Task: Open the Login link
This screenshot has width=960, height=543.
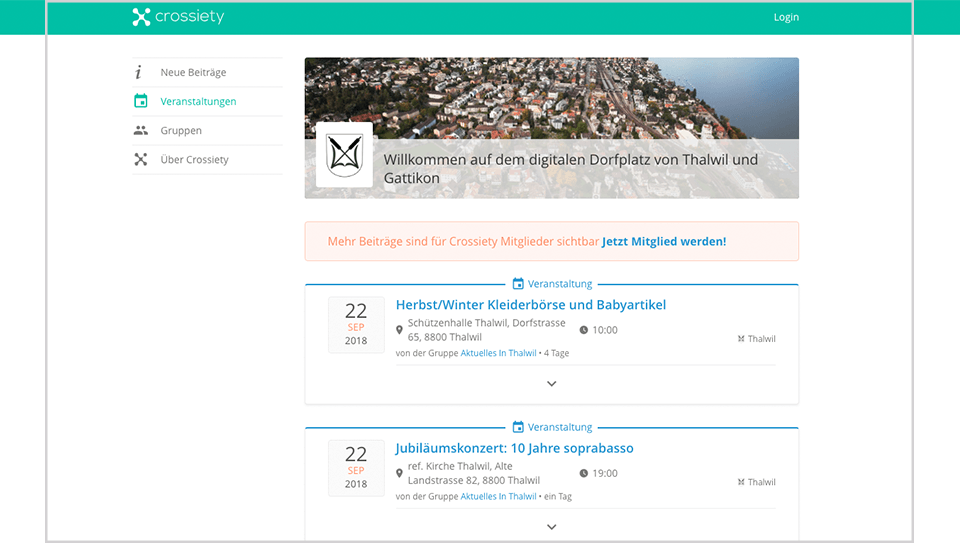Action: pos(786,17)
